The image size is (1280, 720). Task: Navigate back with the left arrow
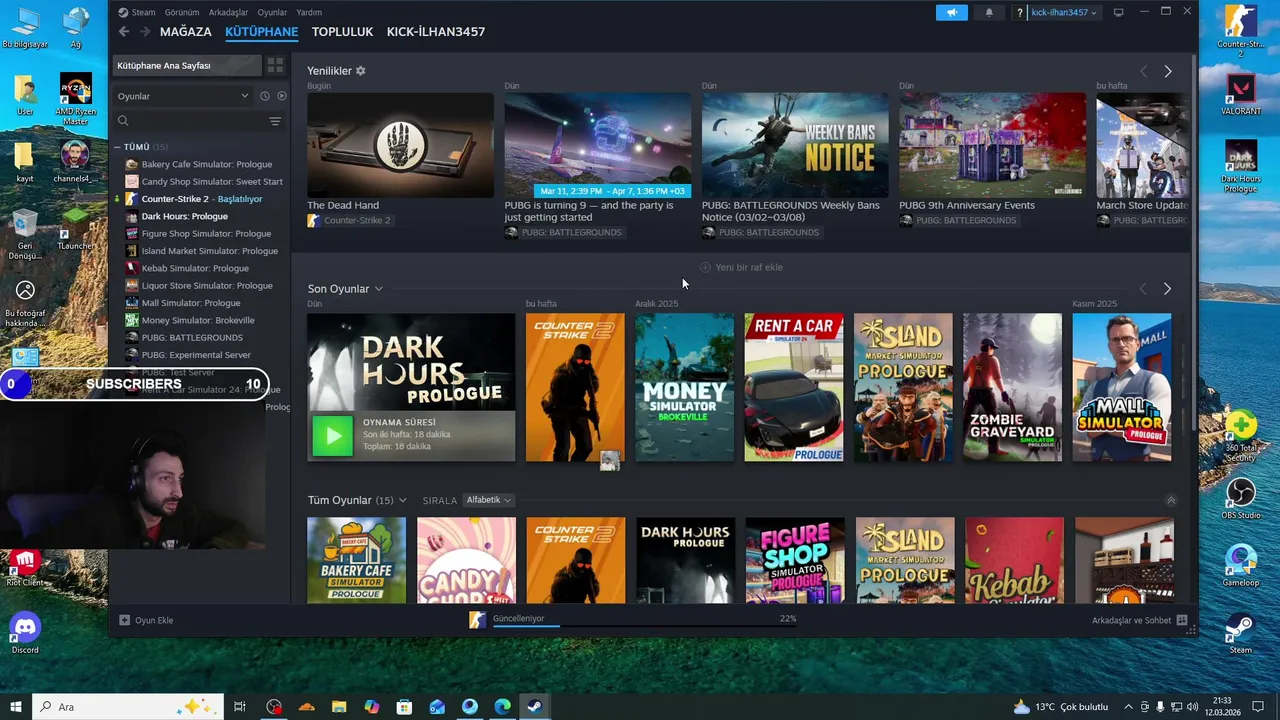point(124,32)
